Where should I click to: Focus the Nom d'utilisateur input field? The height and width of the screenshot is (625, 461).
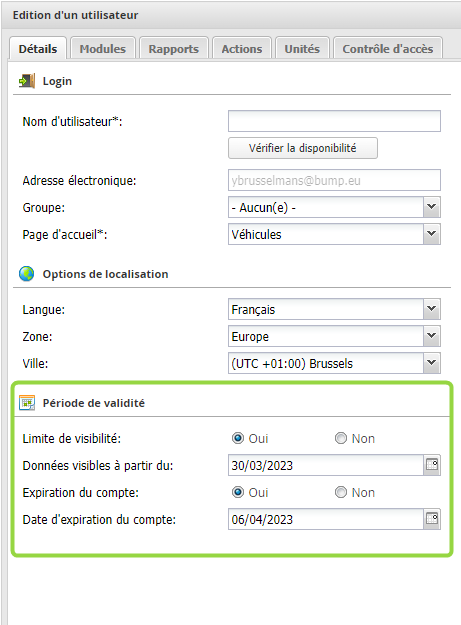334,121
